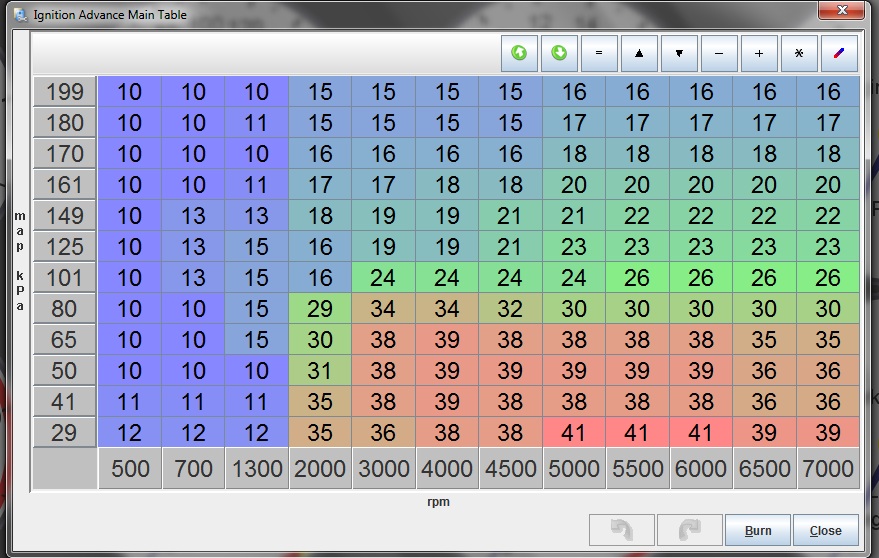Select cell 13 at 149 kPa, 700 rpm
The width and height of the screenshot is (879, 558).
pyautogui.click(x=193, y=216)
